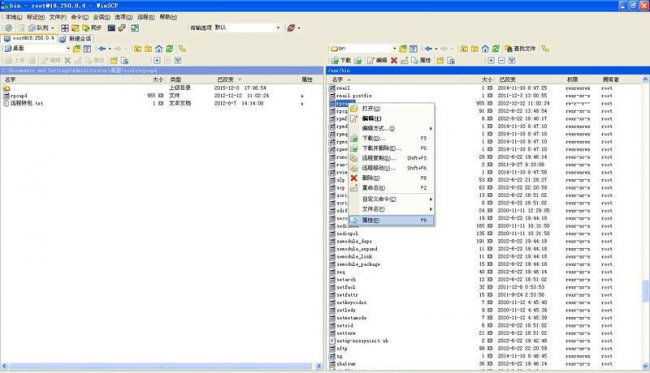Open local back-history dropdown arrow
The image size is (650, 373).
click(x=109, y=49)
